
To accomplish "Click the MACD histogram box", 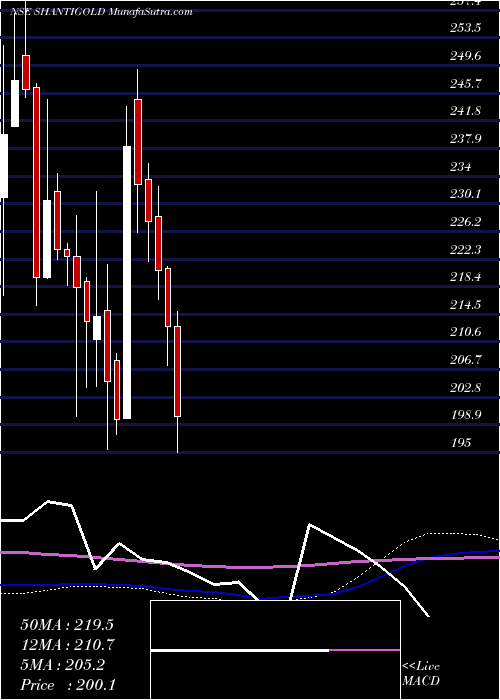I will pyautogui.click(x=275, y=650).
